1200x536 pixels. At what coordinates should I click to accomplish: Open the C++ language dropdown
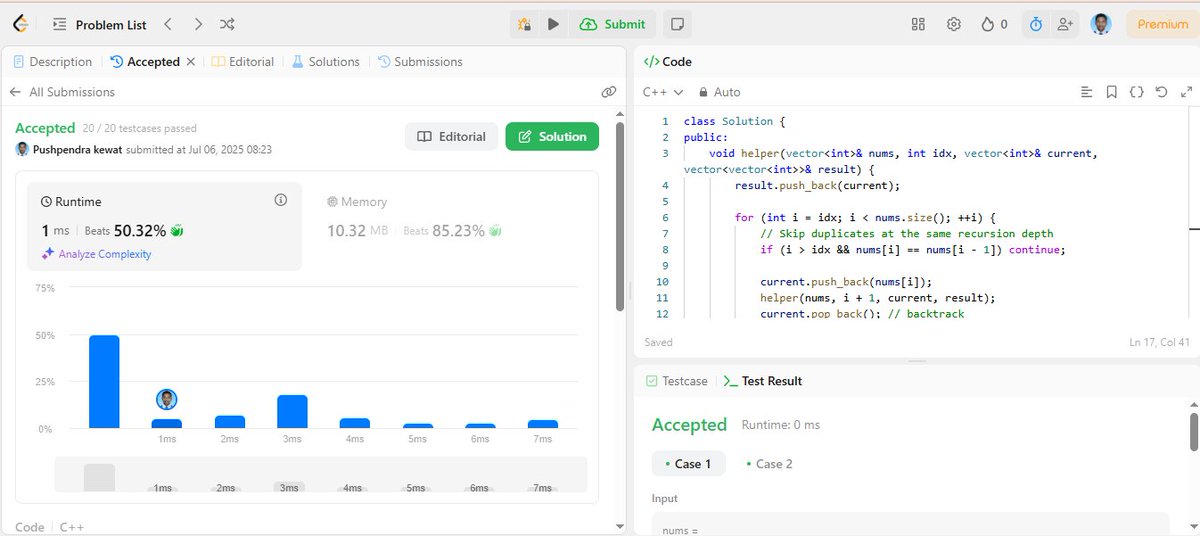663,92
